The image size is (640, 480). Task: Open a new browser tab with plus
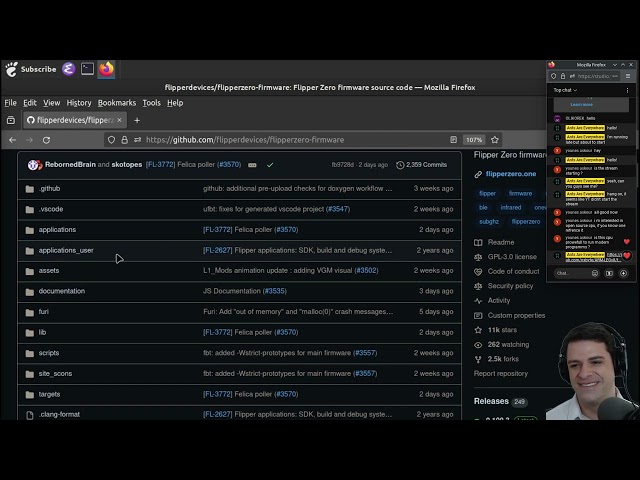[x=137, y=120]
